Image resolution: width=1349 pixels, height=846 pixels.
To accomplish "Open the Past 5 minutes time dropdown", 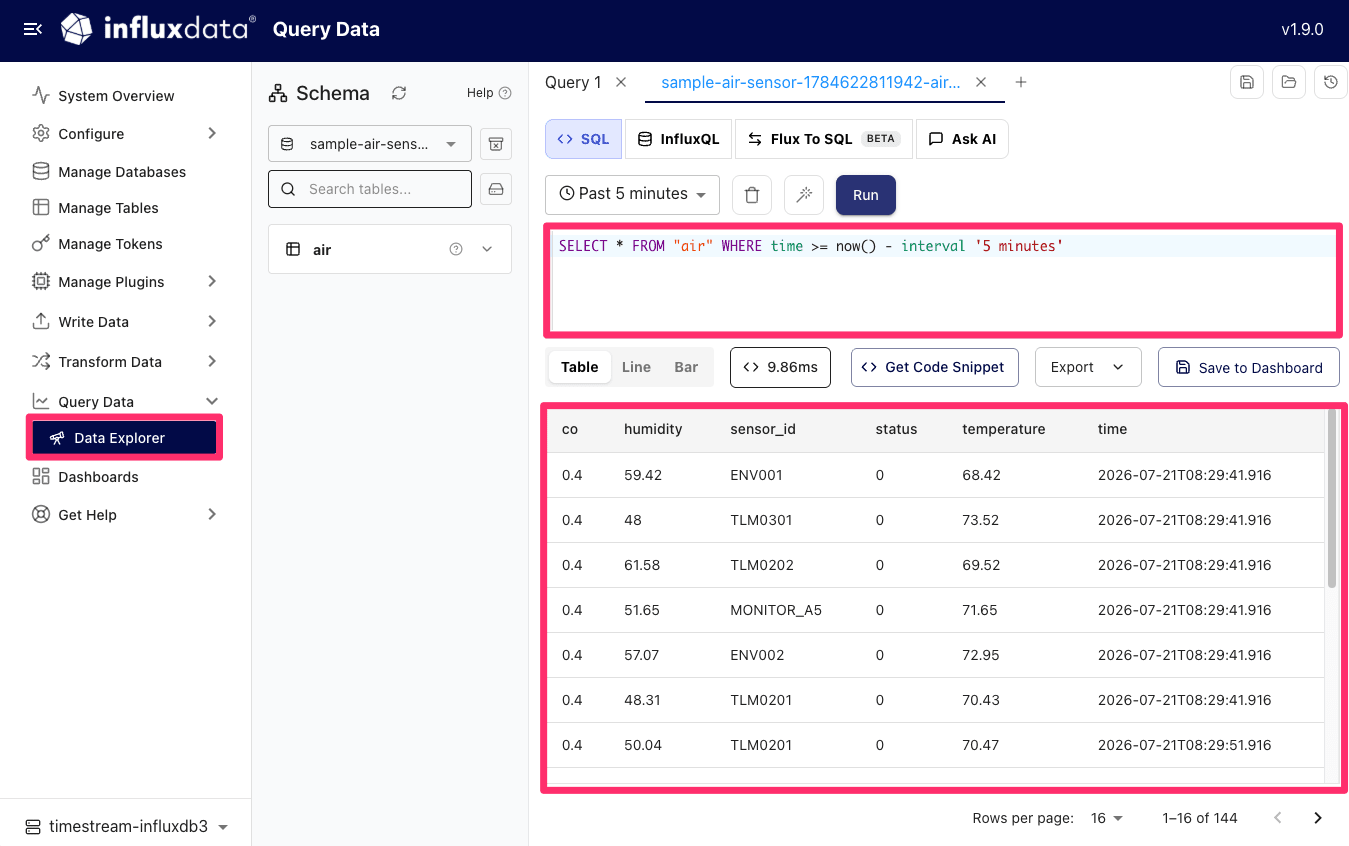I will [632, 194].
